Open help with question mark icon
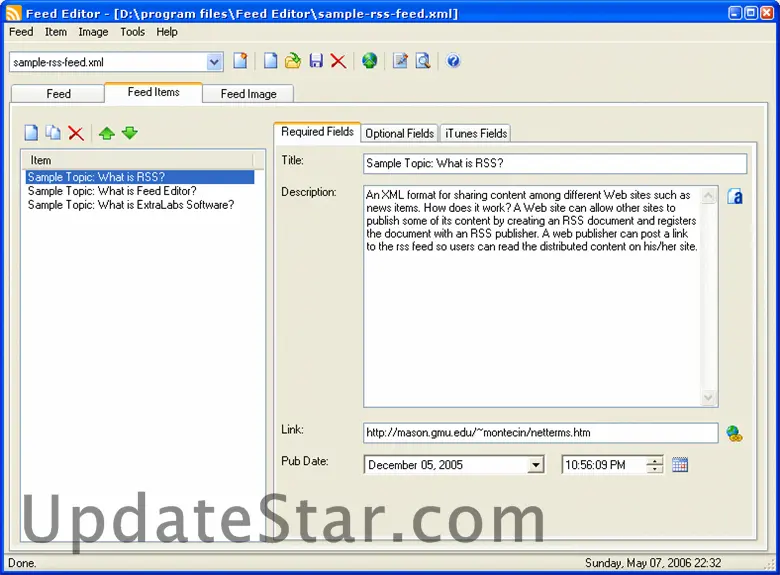Screen dimensions: 780x575 tap(453, 61)
